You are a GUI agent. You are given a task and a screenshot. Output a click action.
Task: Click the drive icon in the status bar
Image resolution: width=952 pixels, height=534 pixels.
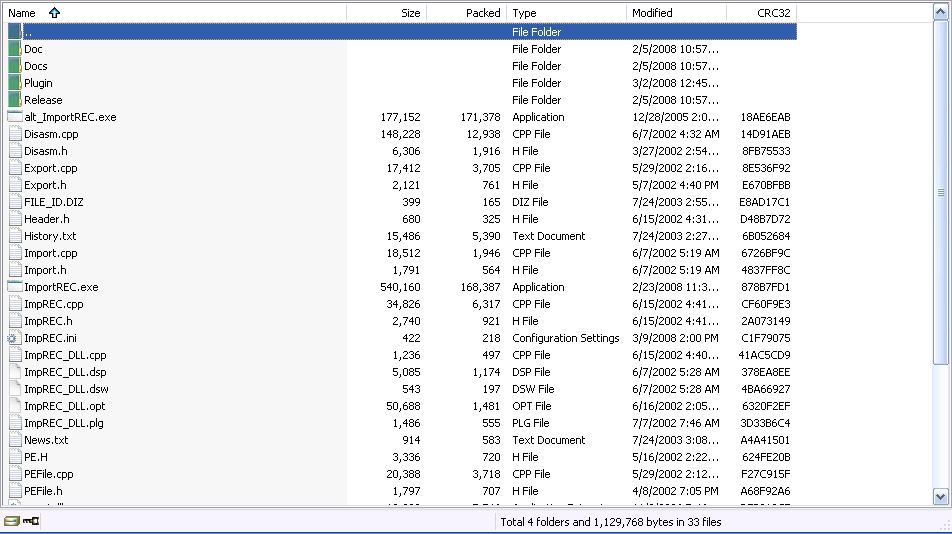pos(12,521)
